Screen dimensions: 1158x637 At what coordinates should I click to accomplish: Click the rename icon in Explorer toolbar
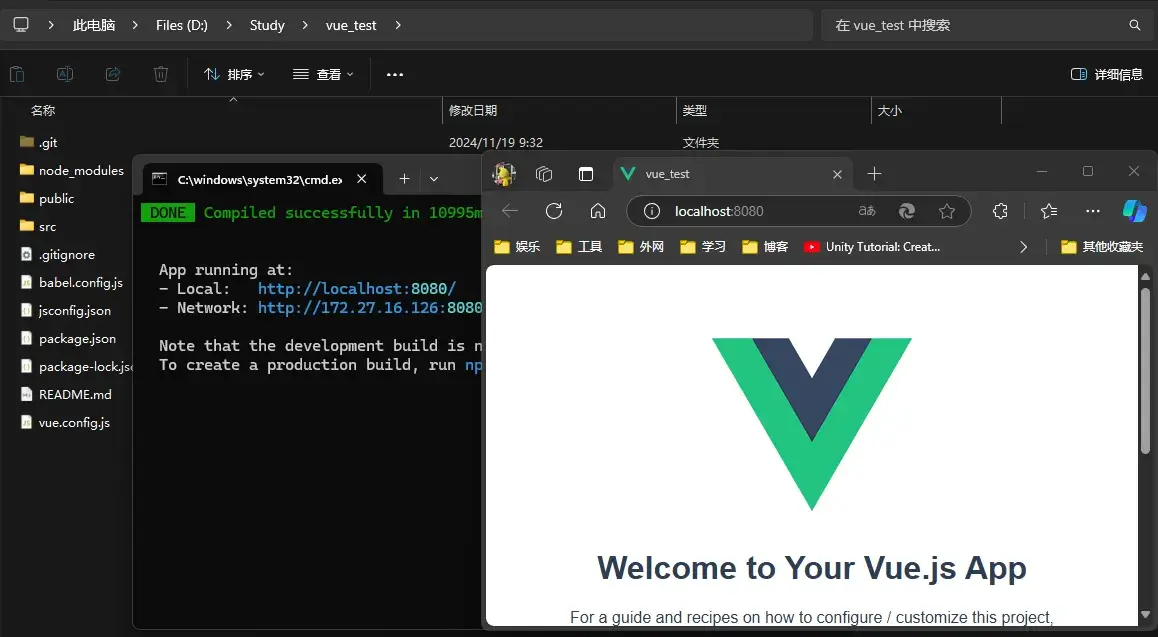65,74
